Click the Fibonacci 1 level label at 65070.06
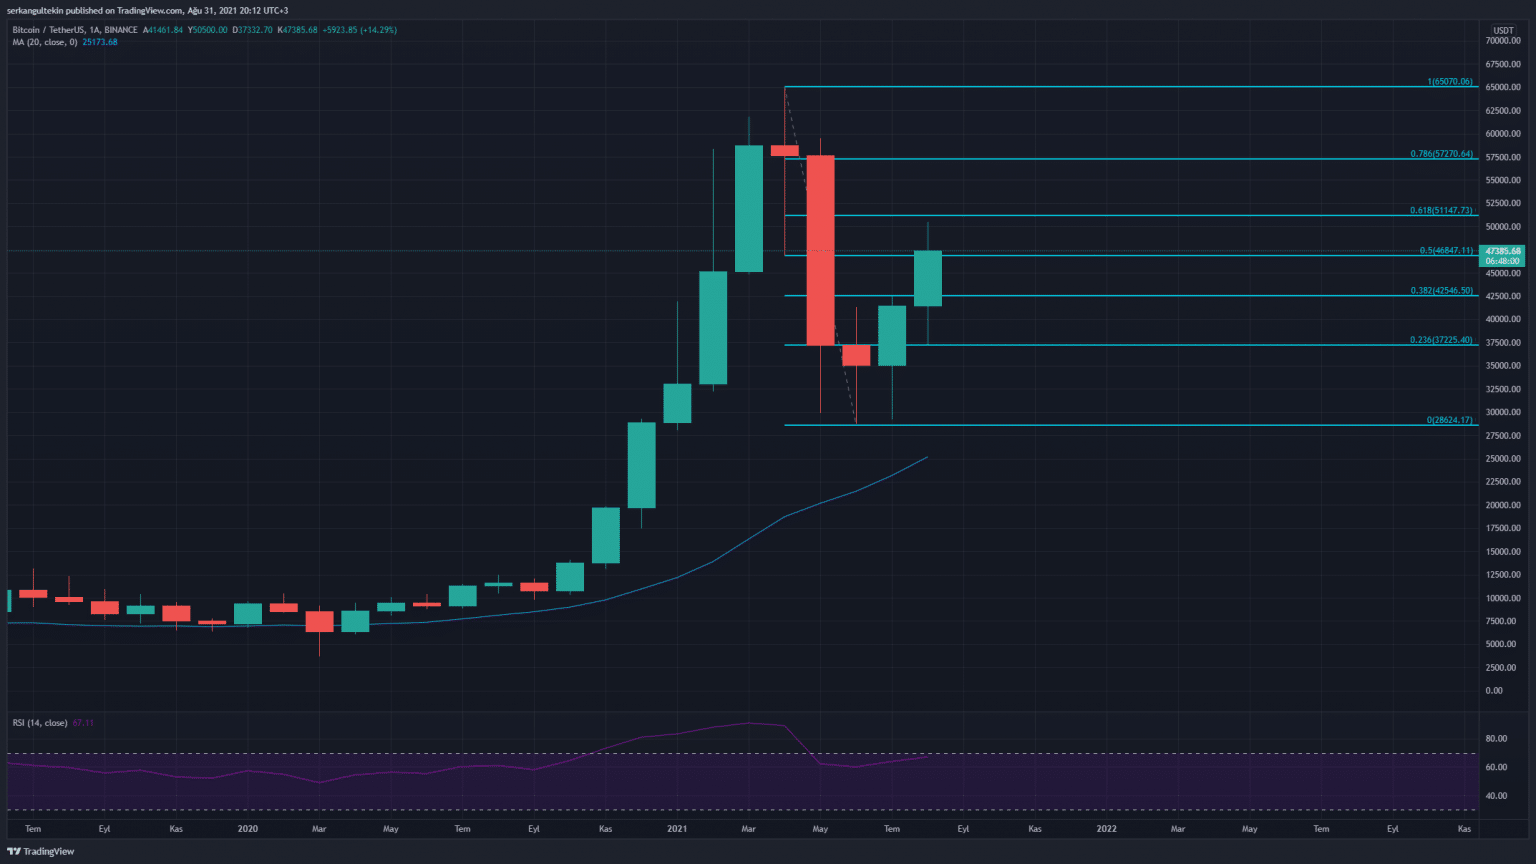Screen dimensions: 1536x864 click(x=1449, y=82)
